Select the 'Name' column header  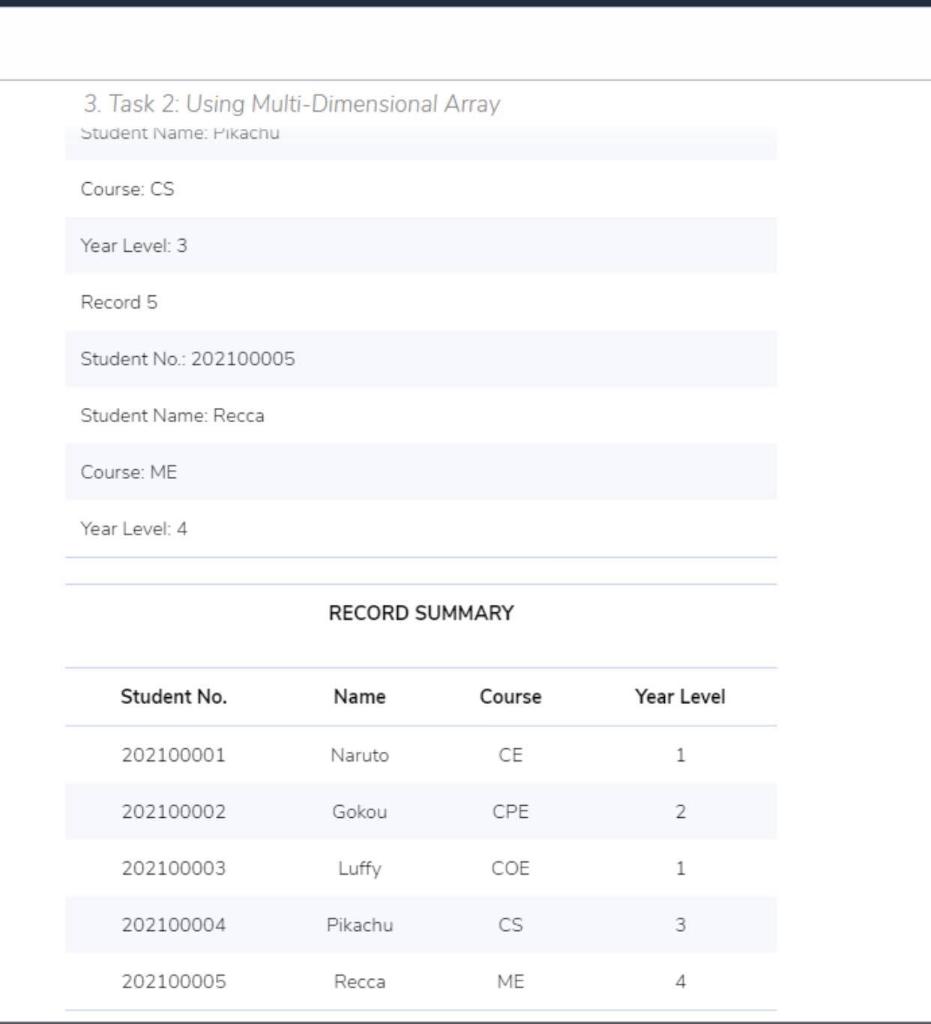(x=359, y=697)
